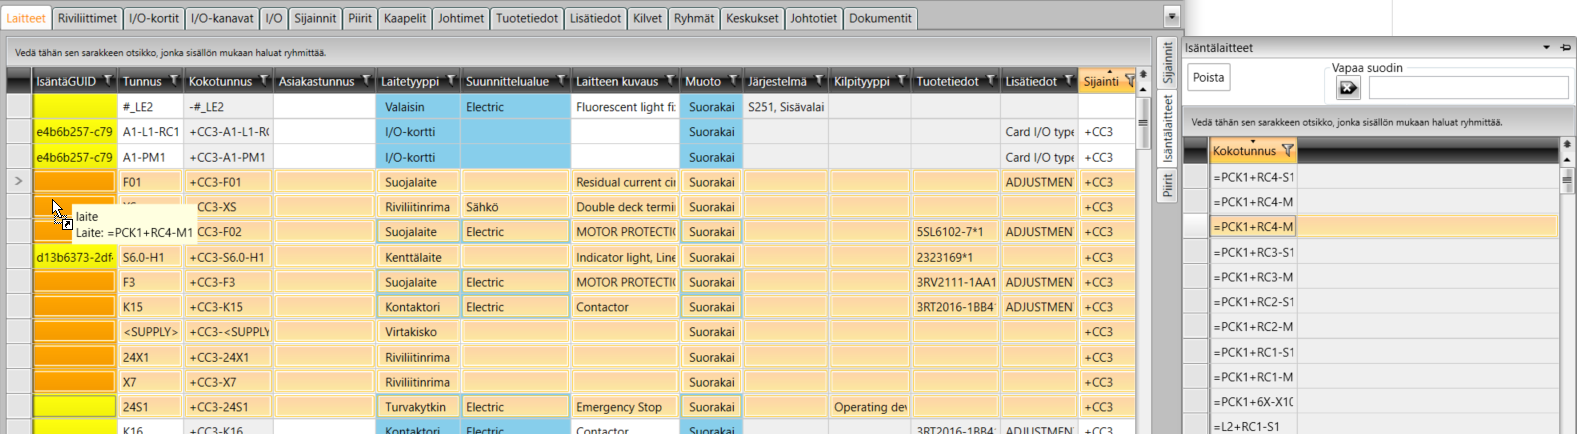Toggle auto-hide pin of Isäntälaitteet panel

1566,48
